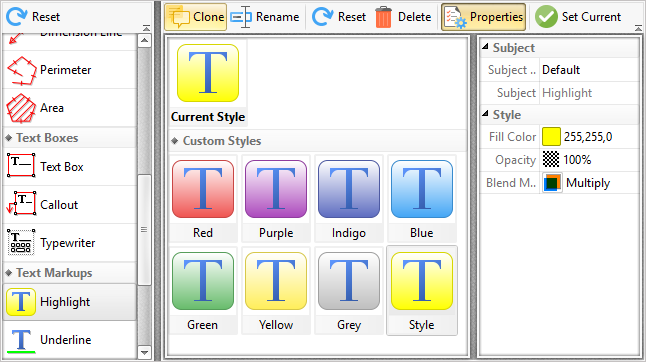
Task: Select the Perimeter tool
Action: tap(69, 70)
